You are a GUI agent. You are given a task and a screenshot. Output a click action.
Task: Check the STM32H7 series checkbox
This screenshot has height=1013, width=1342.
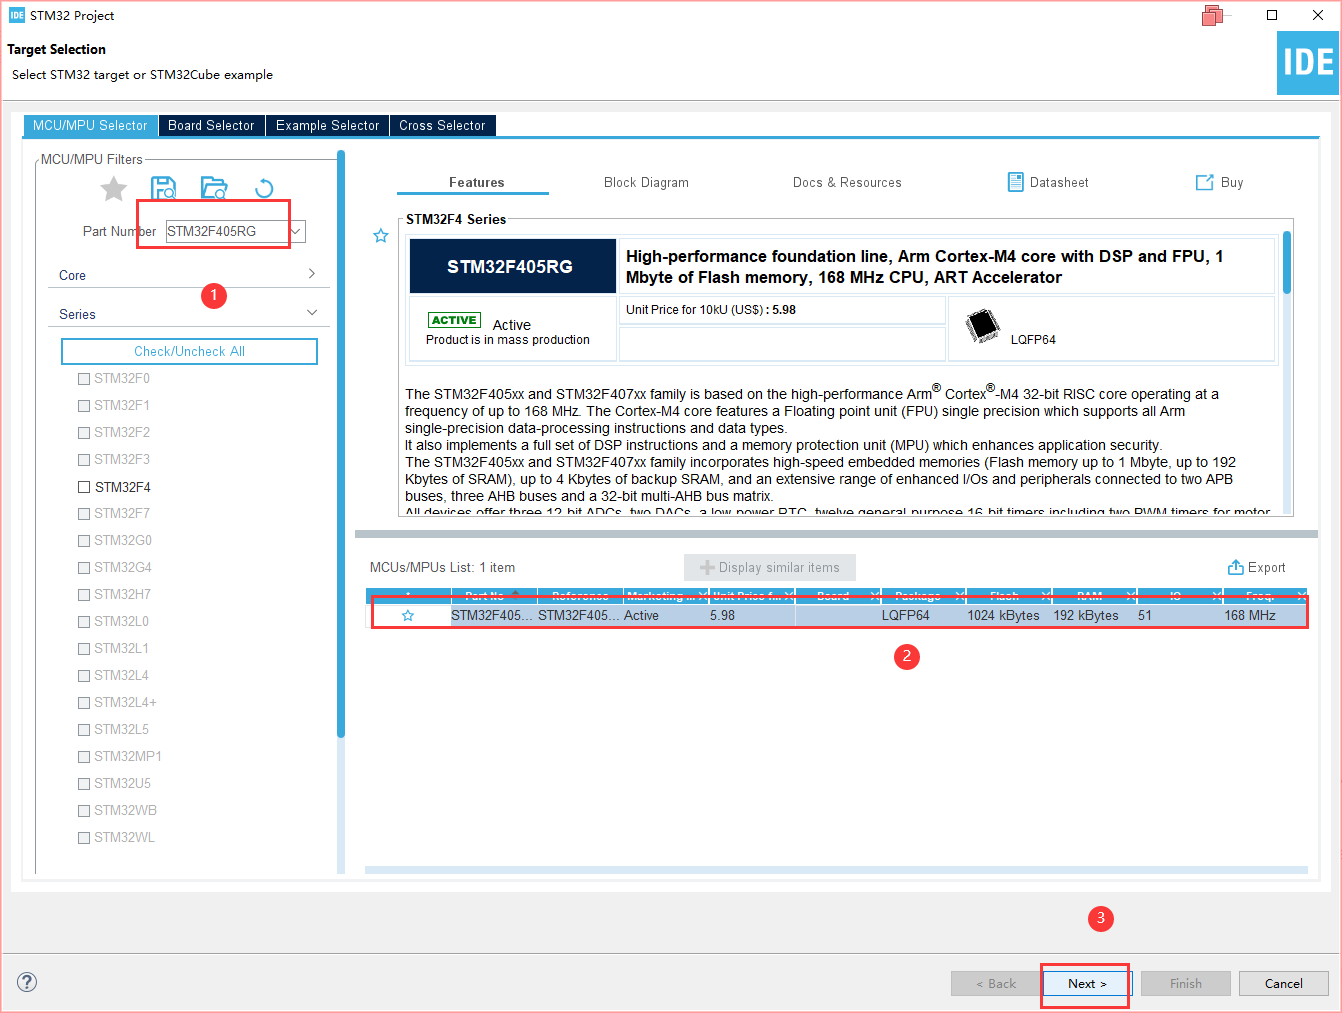[84, 595]
